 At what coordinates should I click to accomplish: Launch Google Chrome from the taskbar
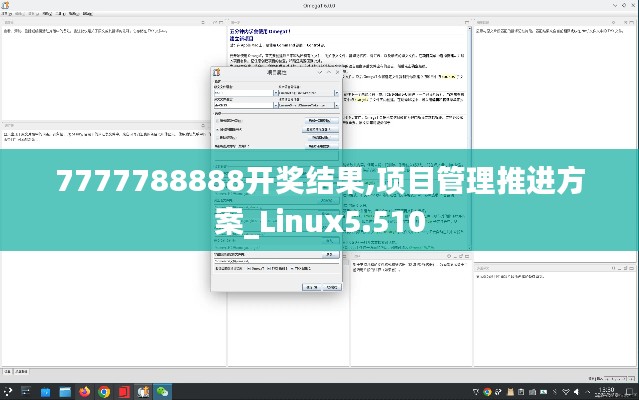click(104, 392)
